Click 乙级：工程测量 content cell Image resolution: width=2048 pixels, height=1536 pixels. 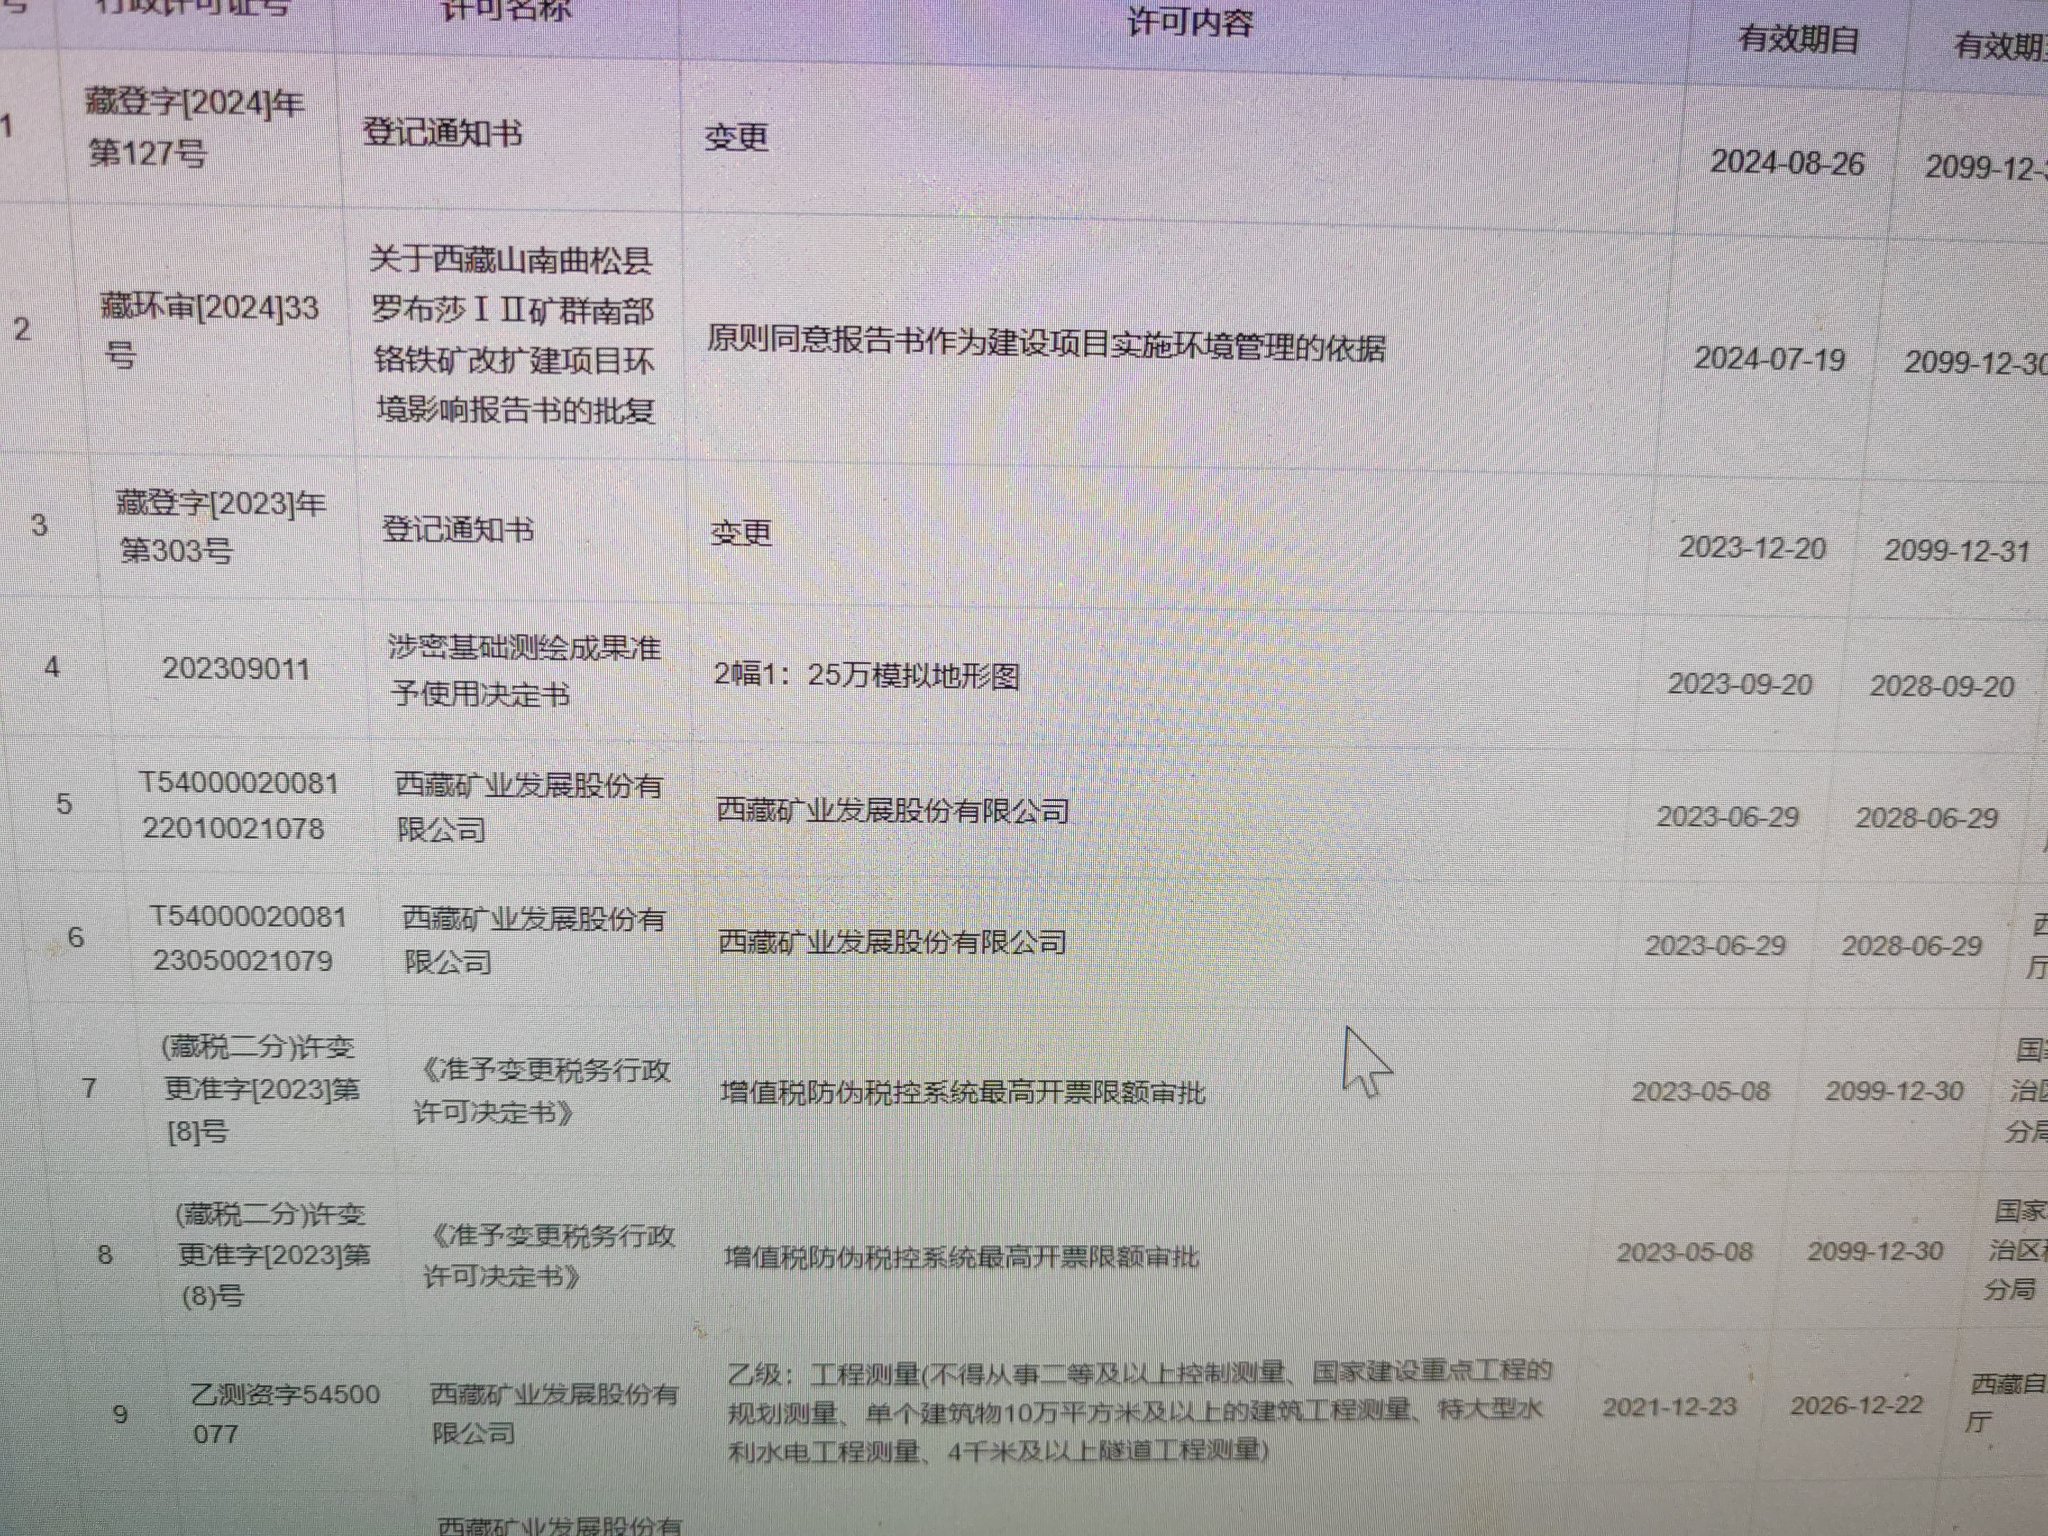click(x=1140, y=1411)
